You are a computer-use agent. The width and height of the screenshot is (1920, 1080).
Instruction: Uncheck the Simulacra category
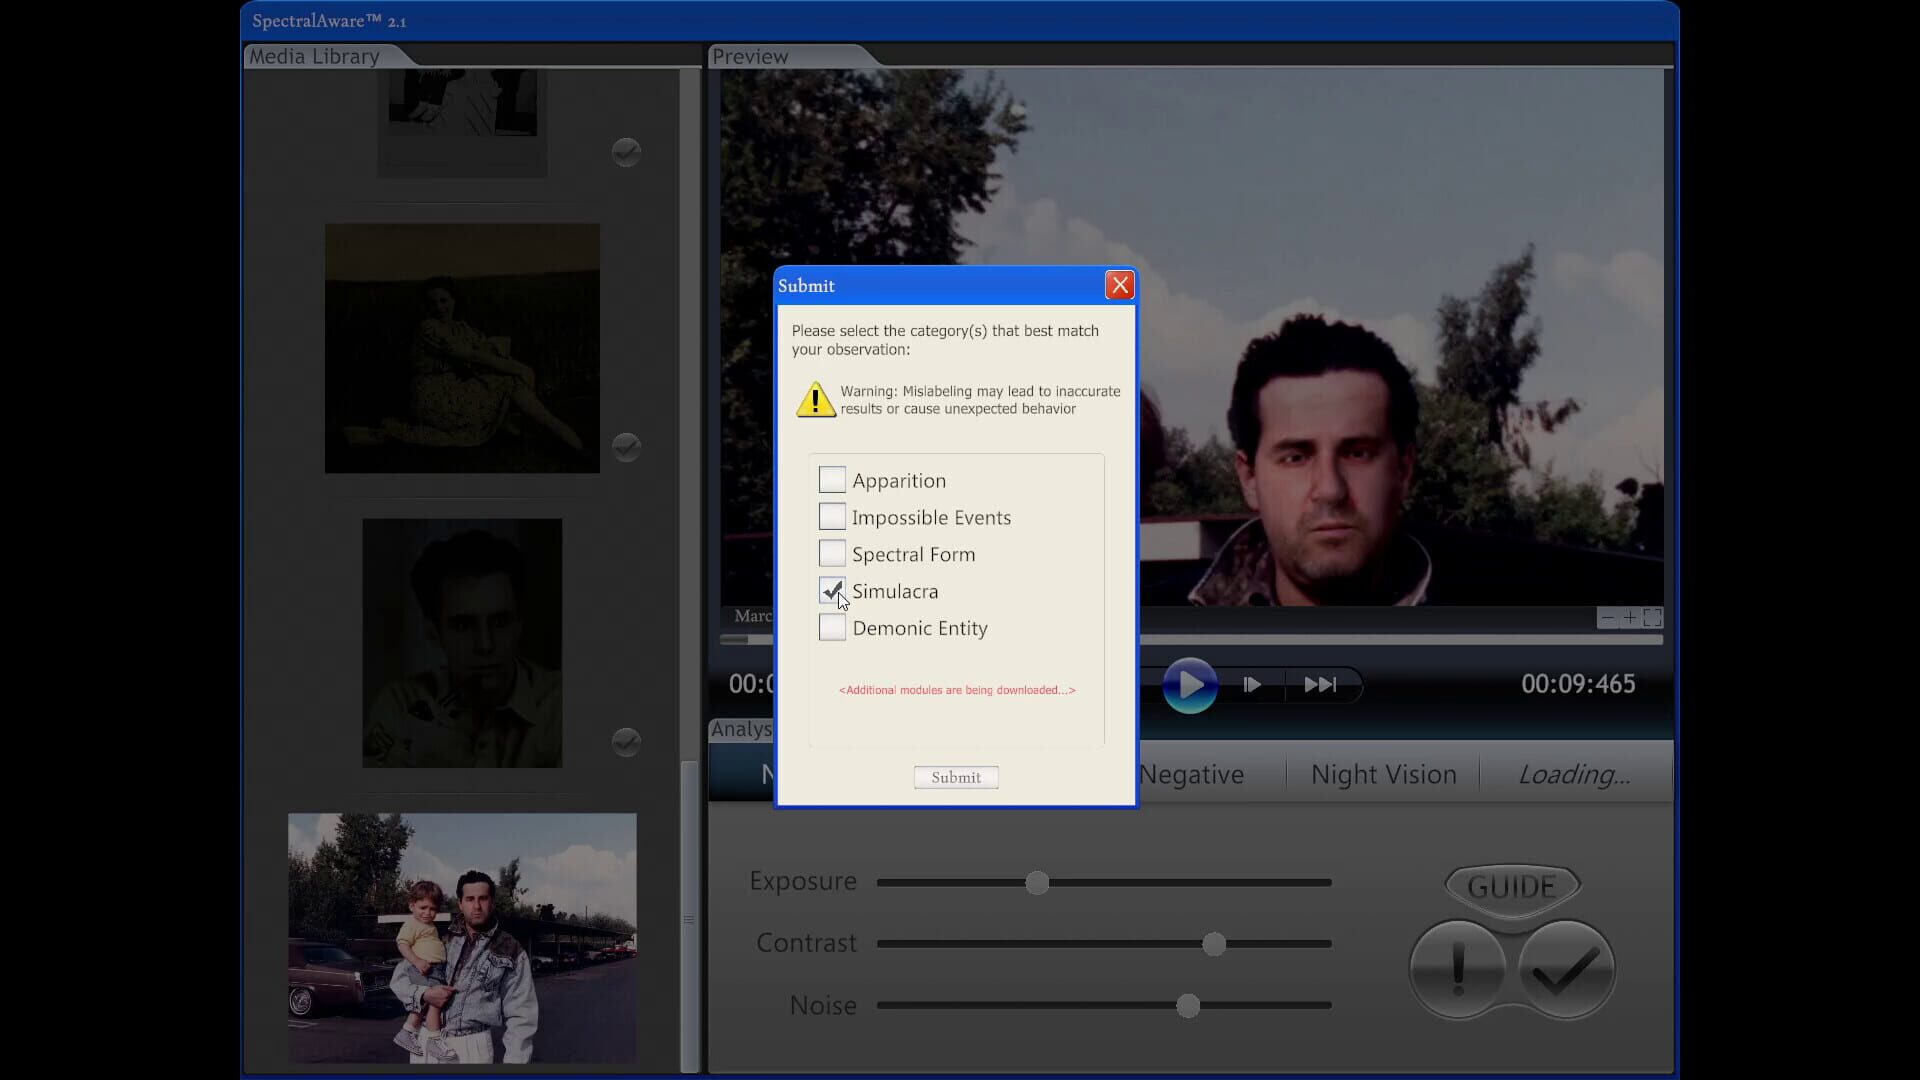click(832, 590)
